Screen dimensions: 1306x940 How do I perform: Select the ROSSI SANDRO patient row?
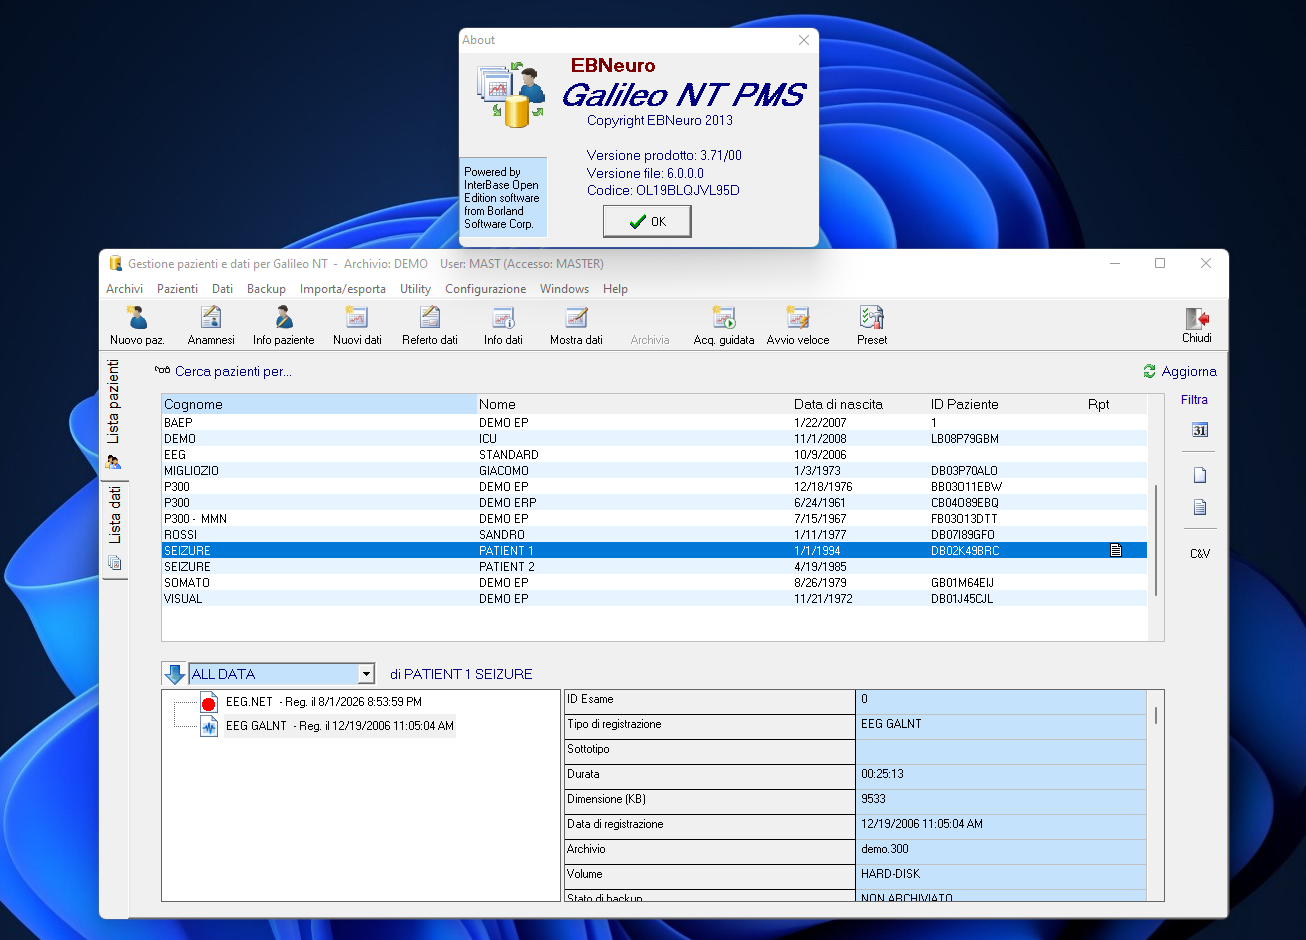click(x=654, y=535)
